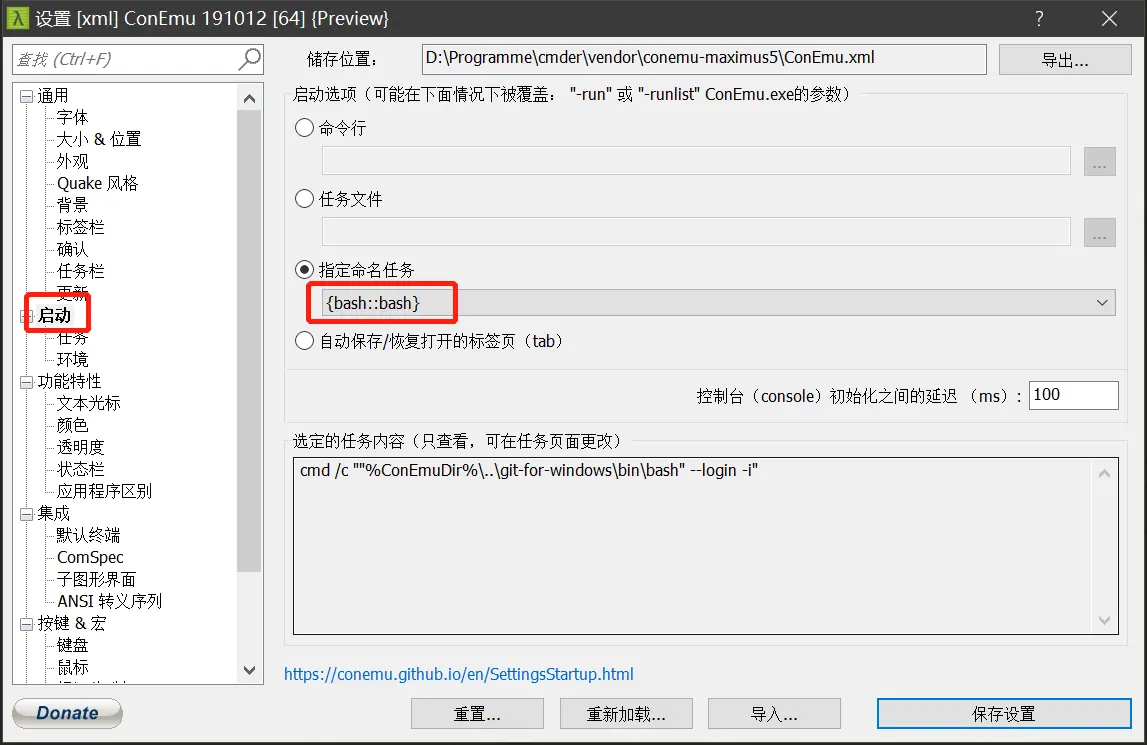
Task: Select 自动保存/恢复打开的标签页 radio option
Action: click(304, 341)
